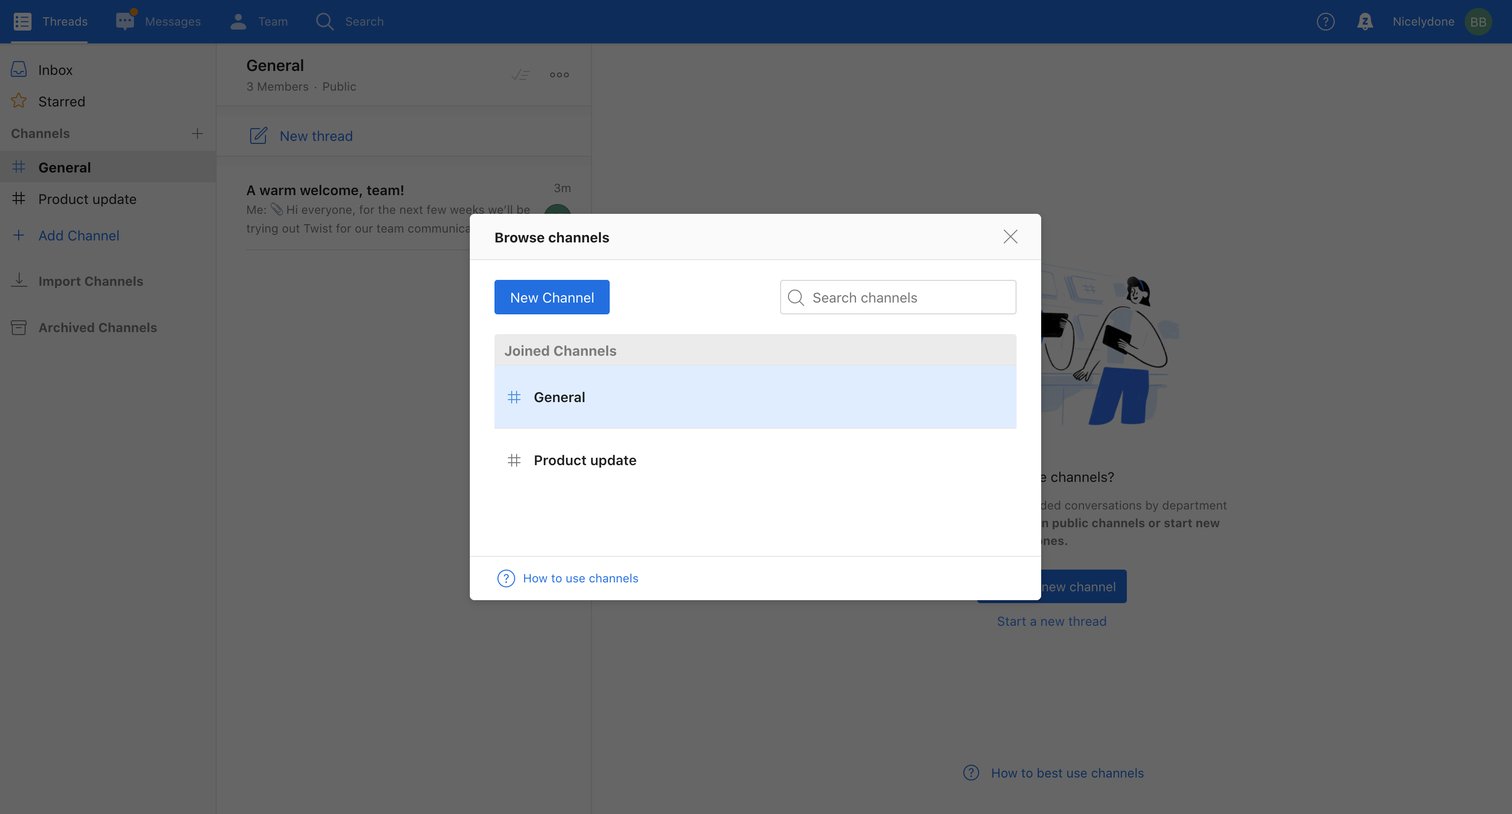Click the hash icon of General in dialog

[x=514, y=397]
